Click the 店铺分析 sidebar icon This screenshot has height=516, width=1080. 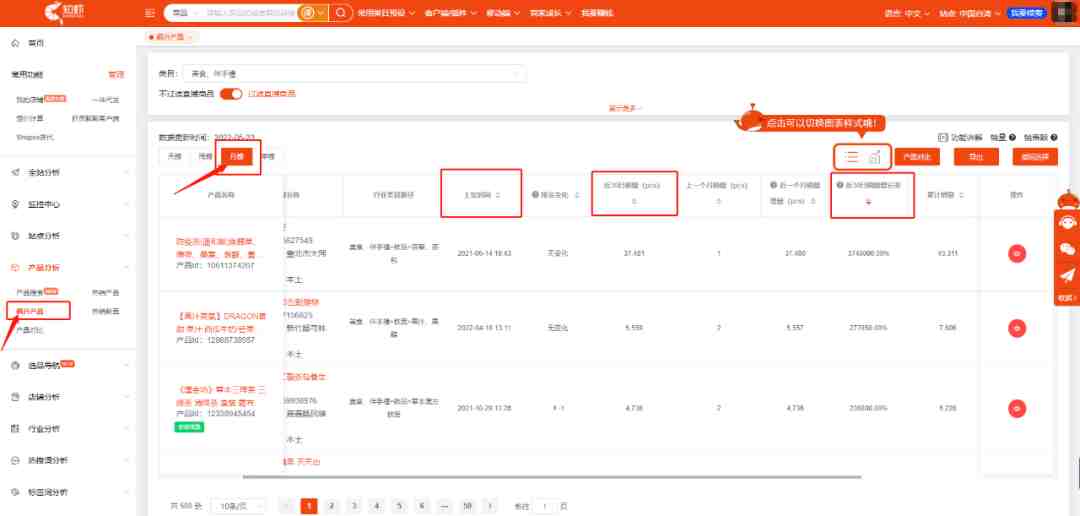click(15, 397)
